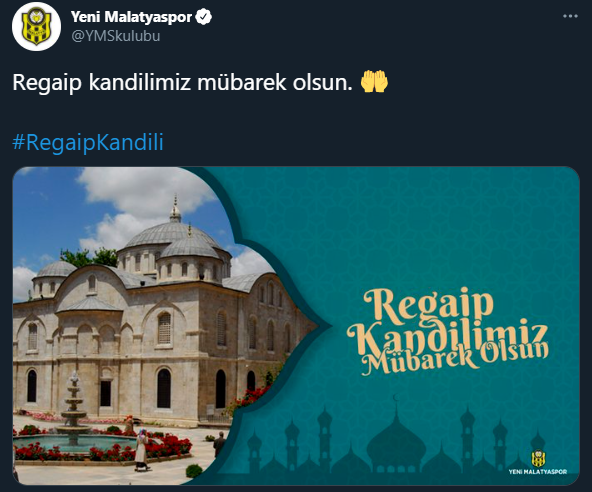Open the three-dot more options menu
This screenshot has width=592, height=492.
(570, 16)
